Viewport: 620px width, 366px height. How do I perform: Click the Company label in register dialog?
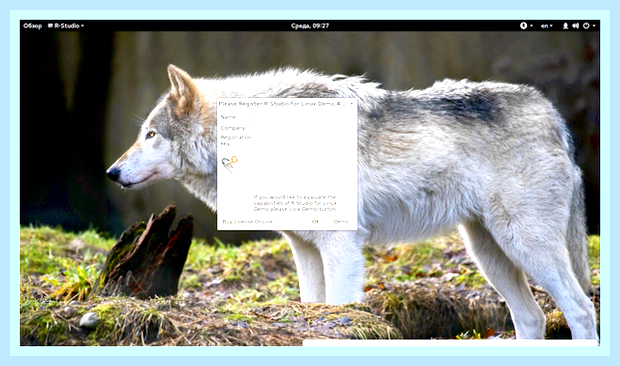[x=233, y=128]
